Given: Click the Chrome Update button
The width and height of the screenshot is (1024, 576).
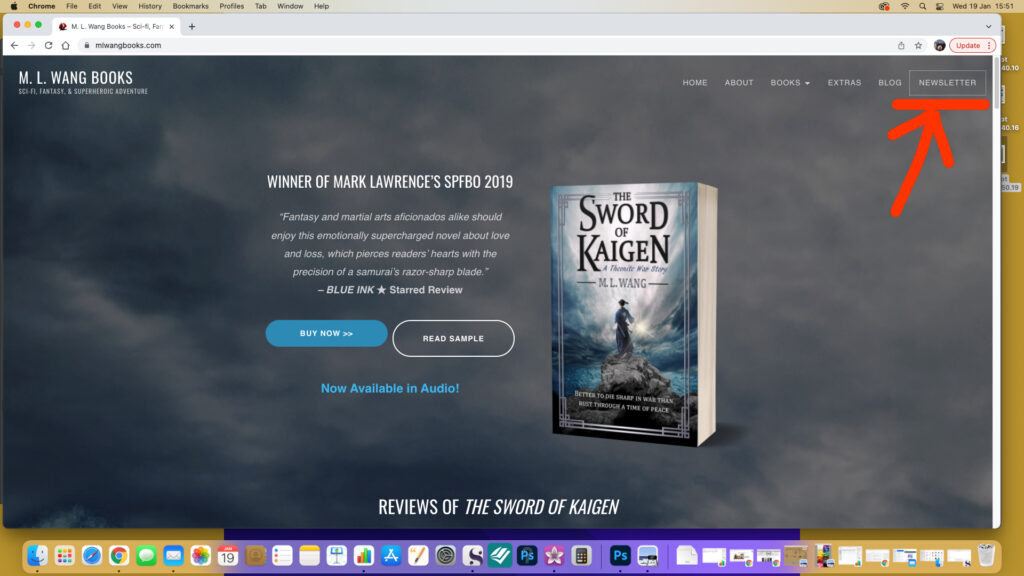Looking at the screenshot, I should 971,45.
